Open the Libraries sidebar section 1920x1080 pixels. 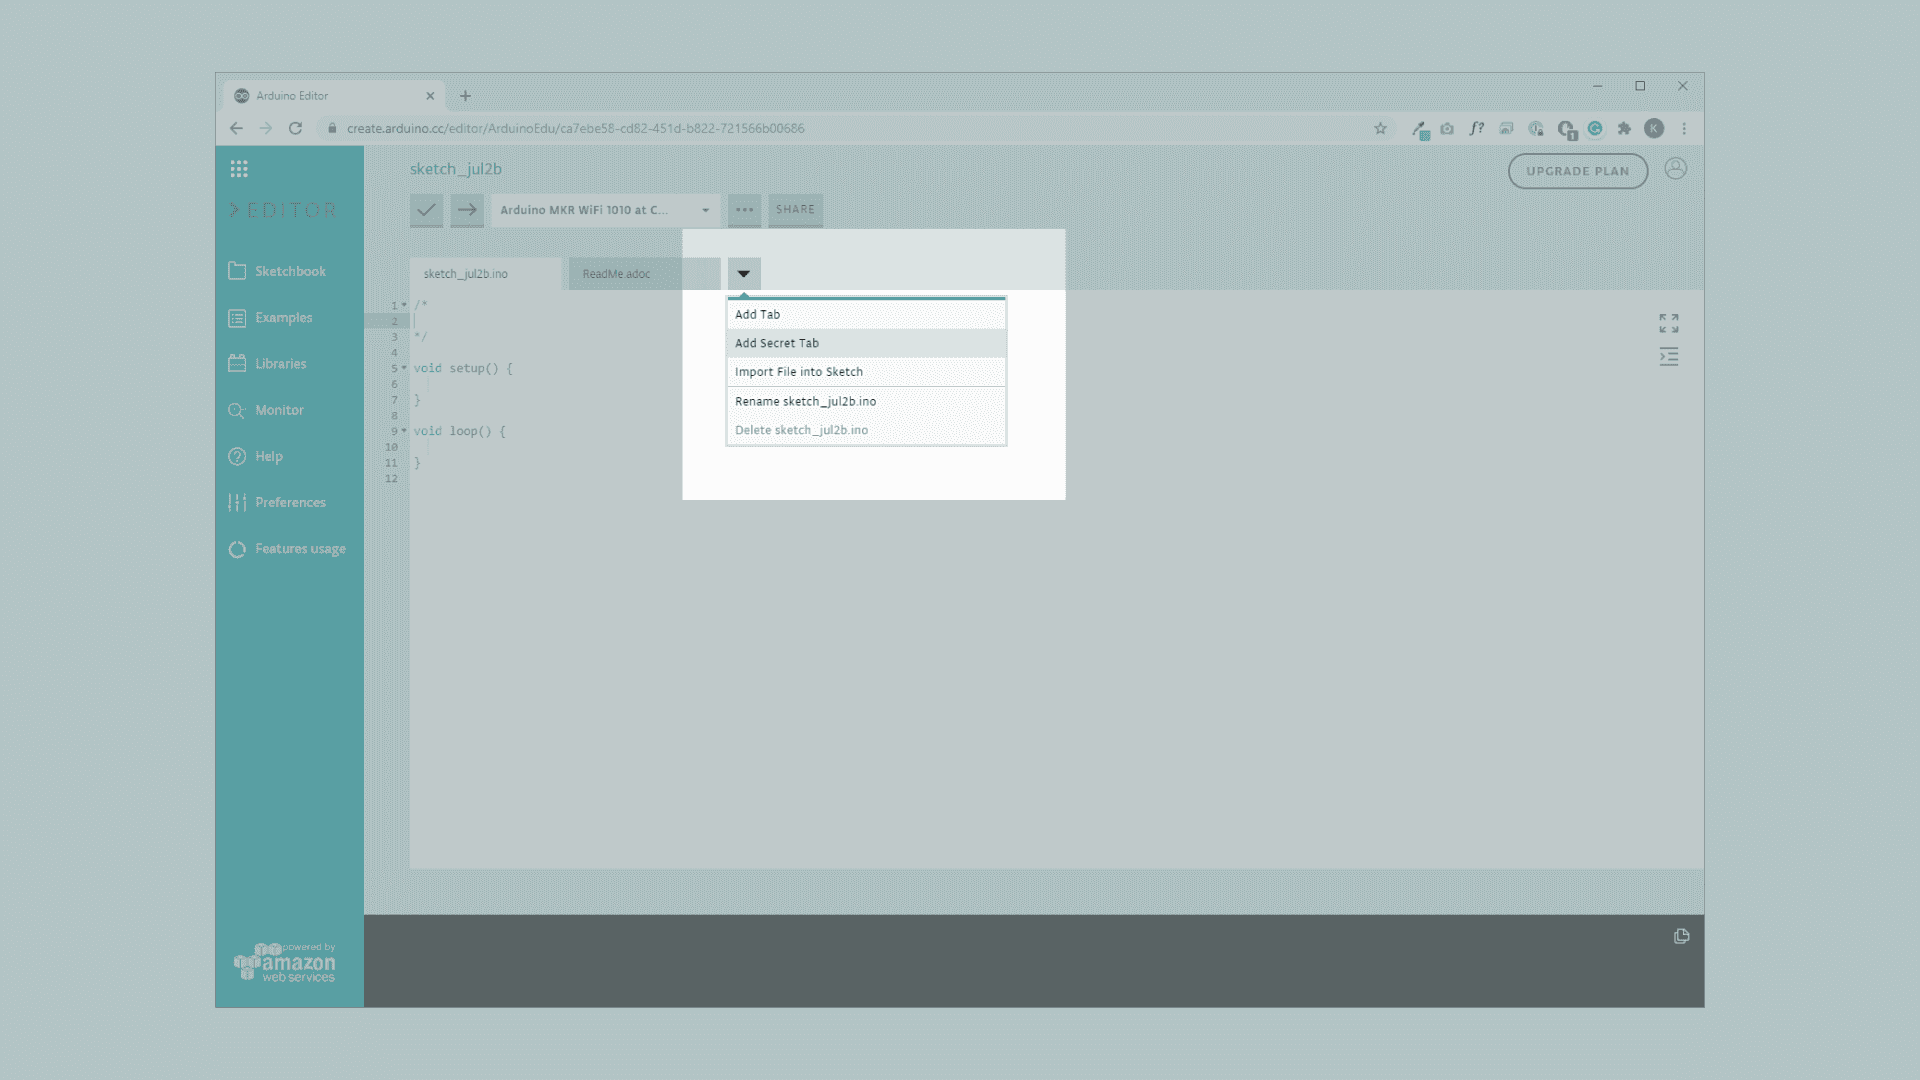[x=280, y=364]
